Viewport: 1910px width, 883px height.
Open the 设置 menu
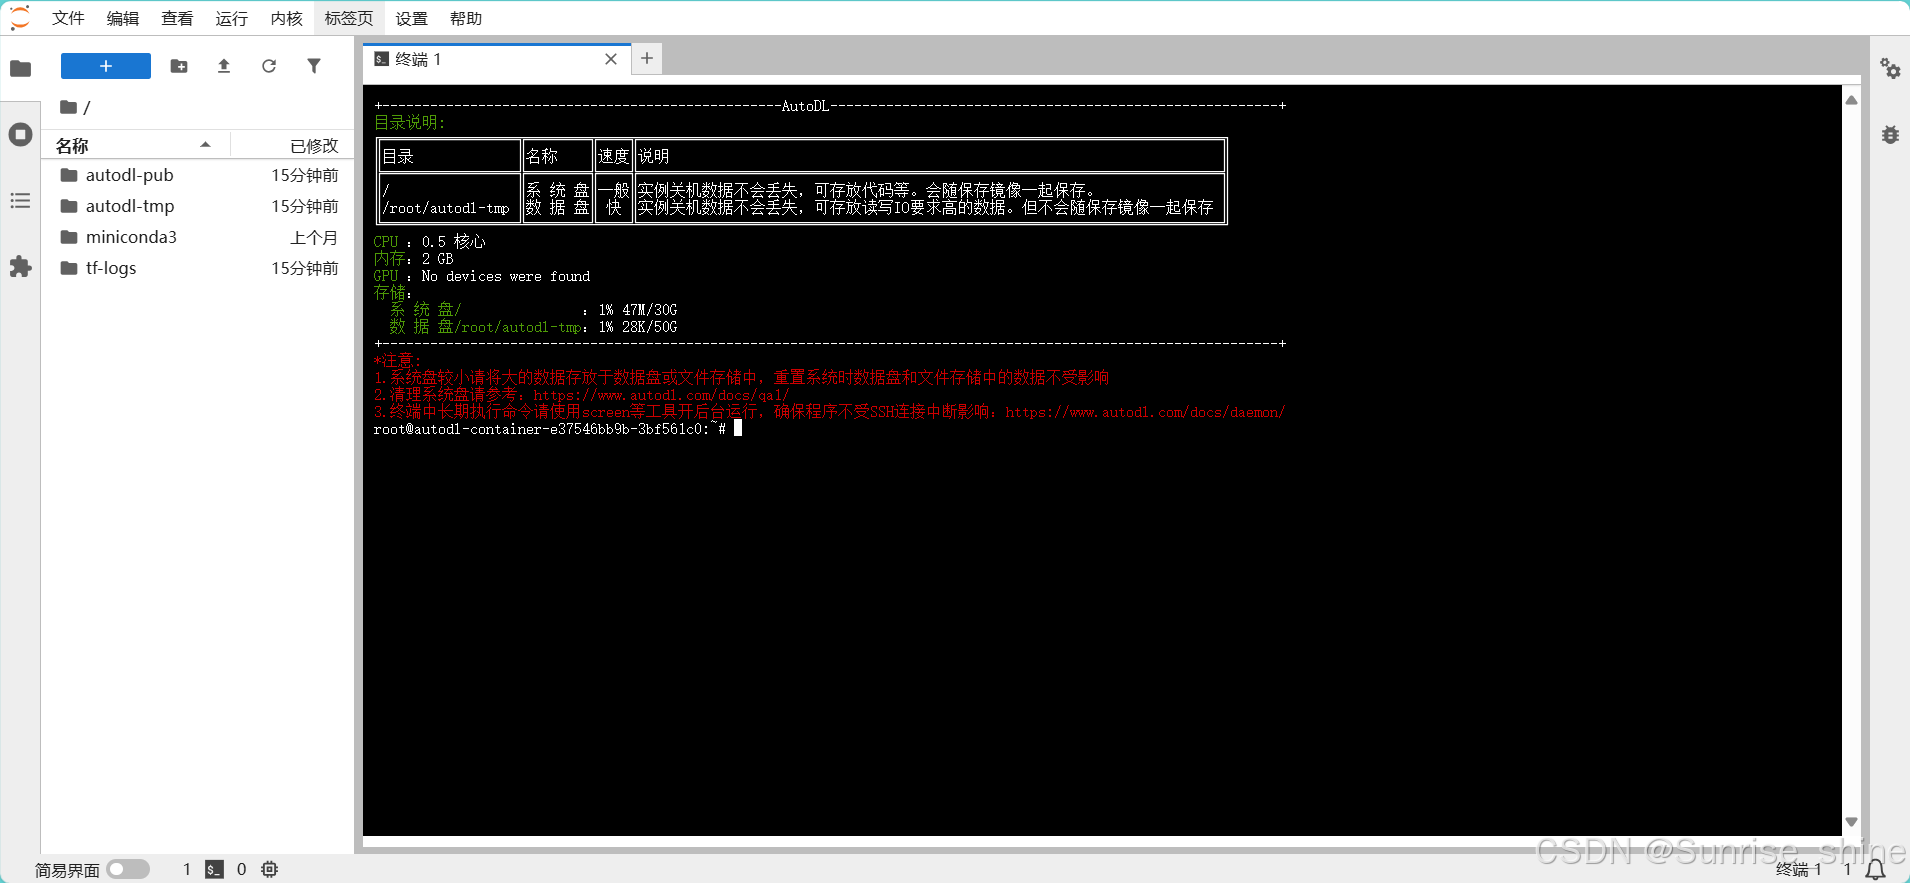(x=411, y=18)
